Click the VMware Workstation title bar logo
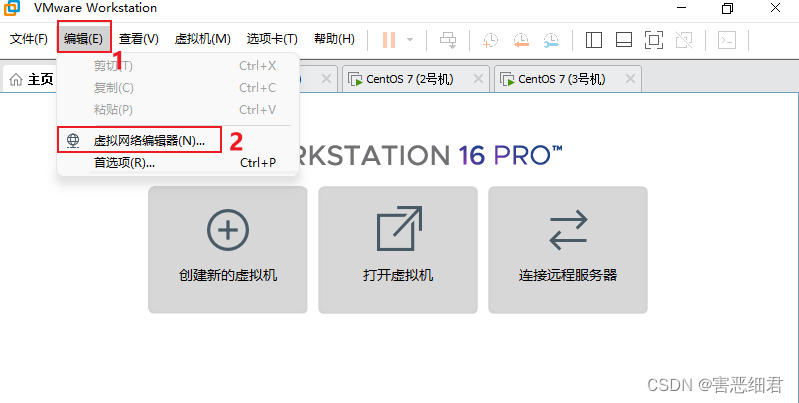 [x=12, y=8]
